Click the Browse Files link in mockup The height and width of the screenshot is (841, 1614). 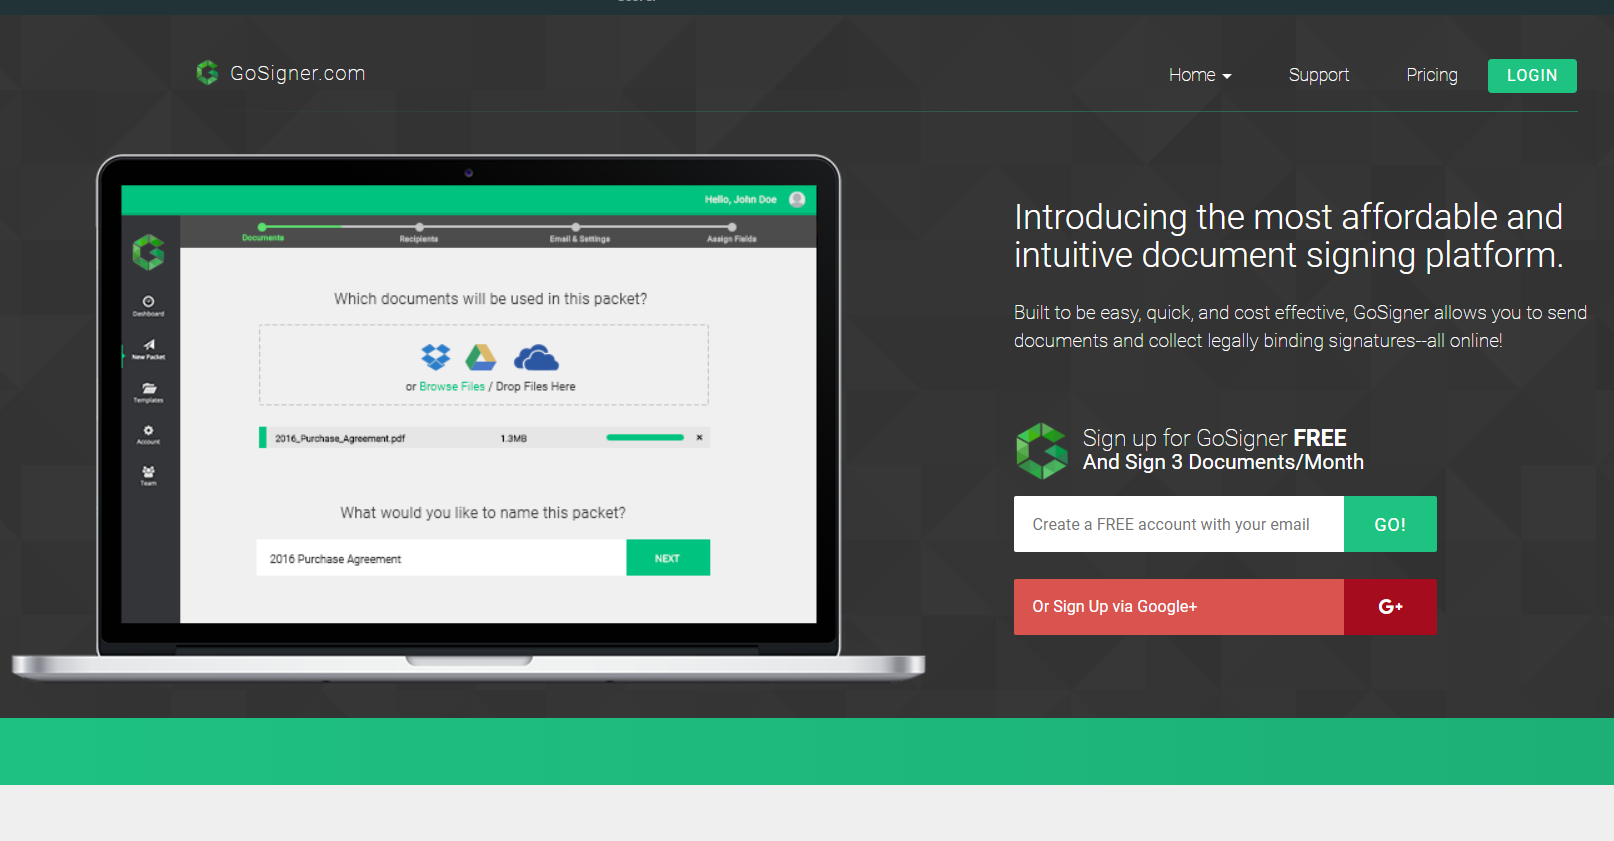tap(452, 387)
